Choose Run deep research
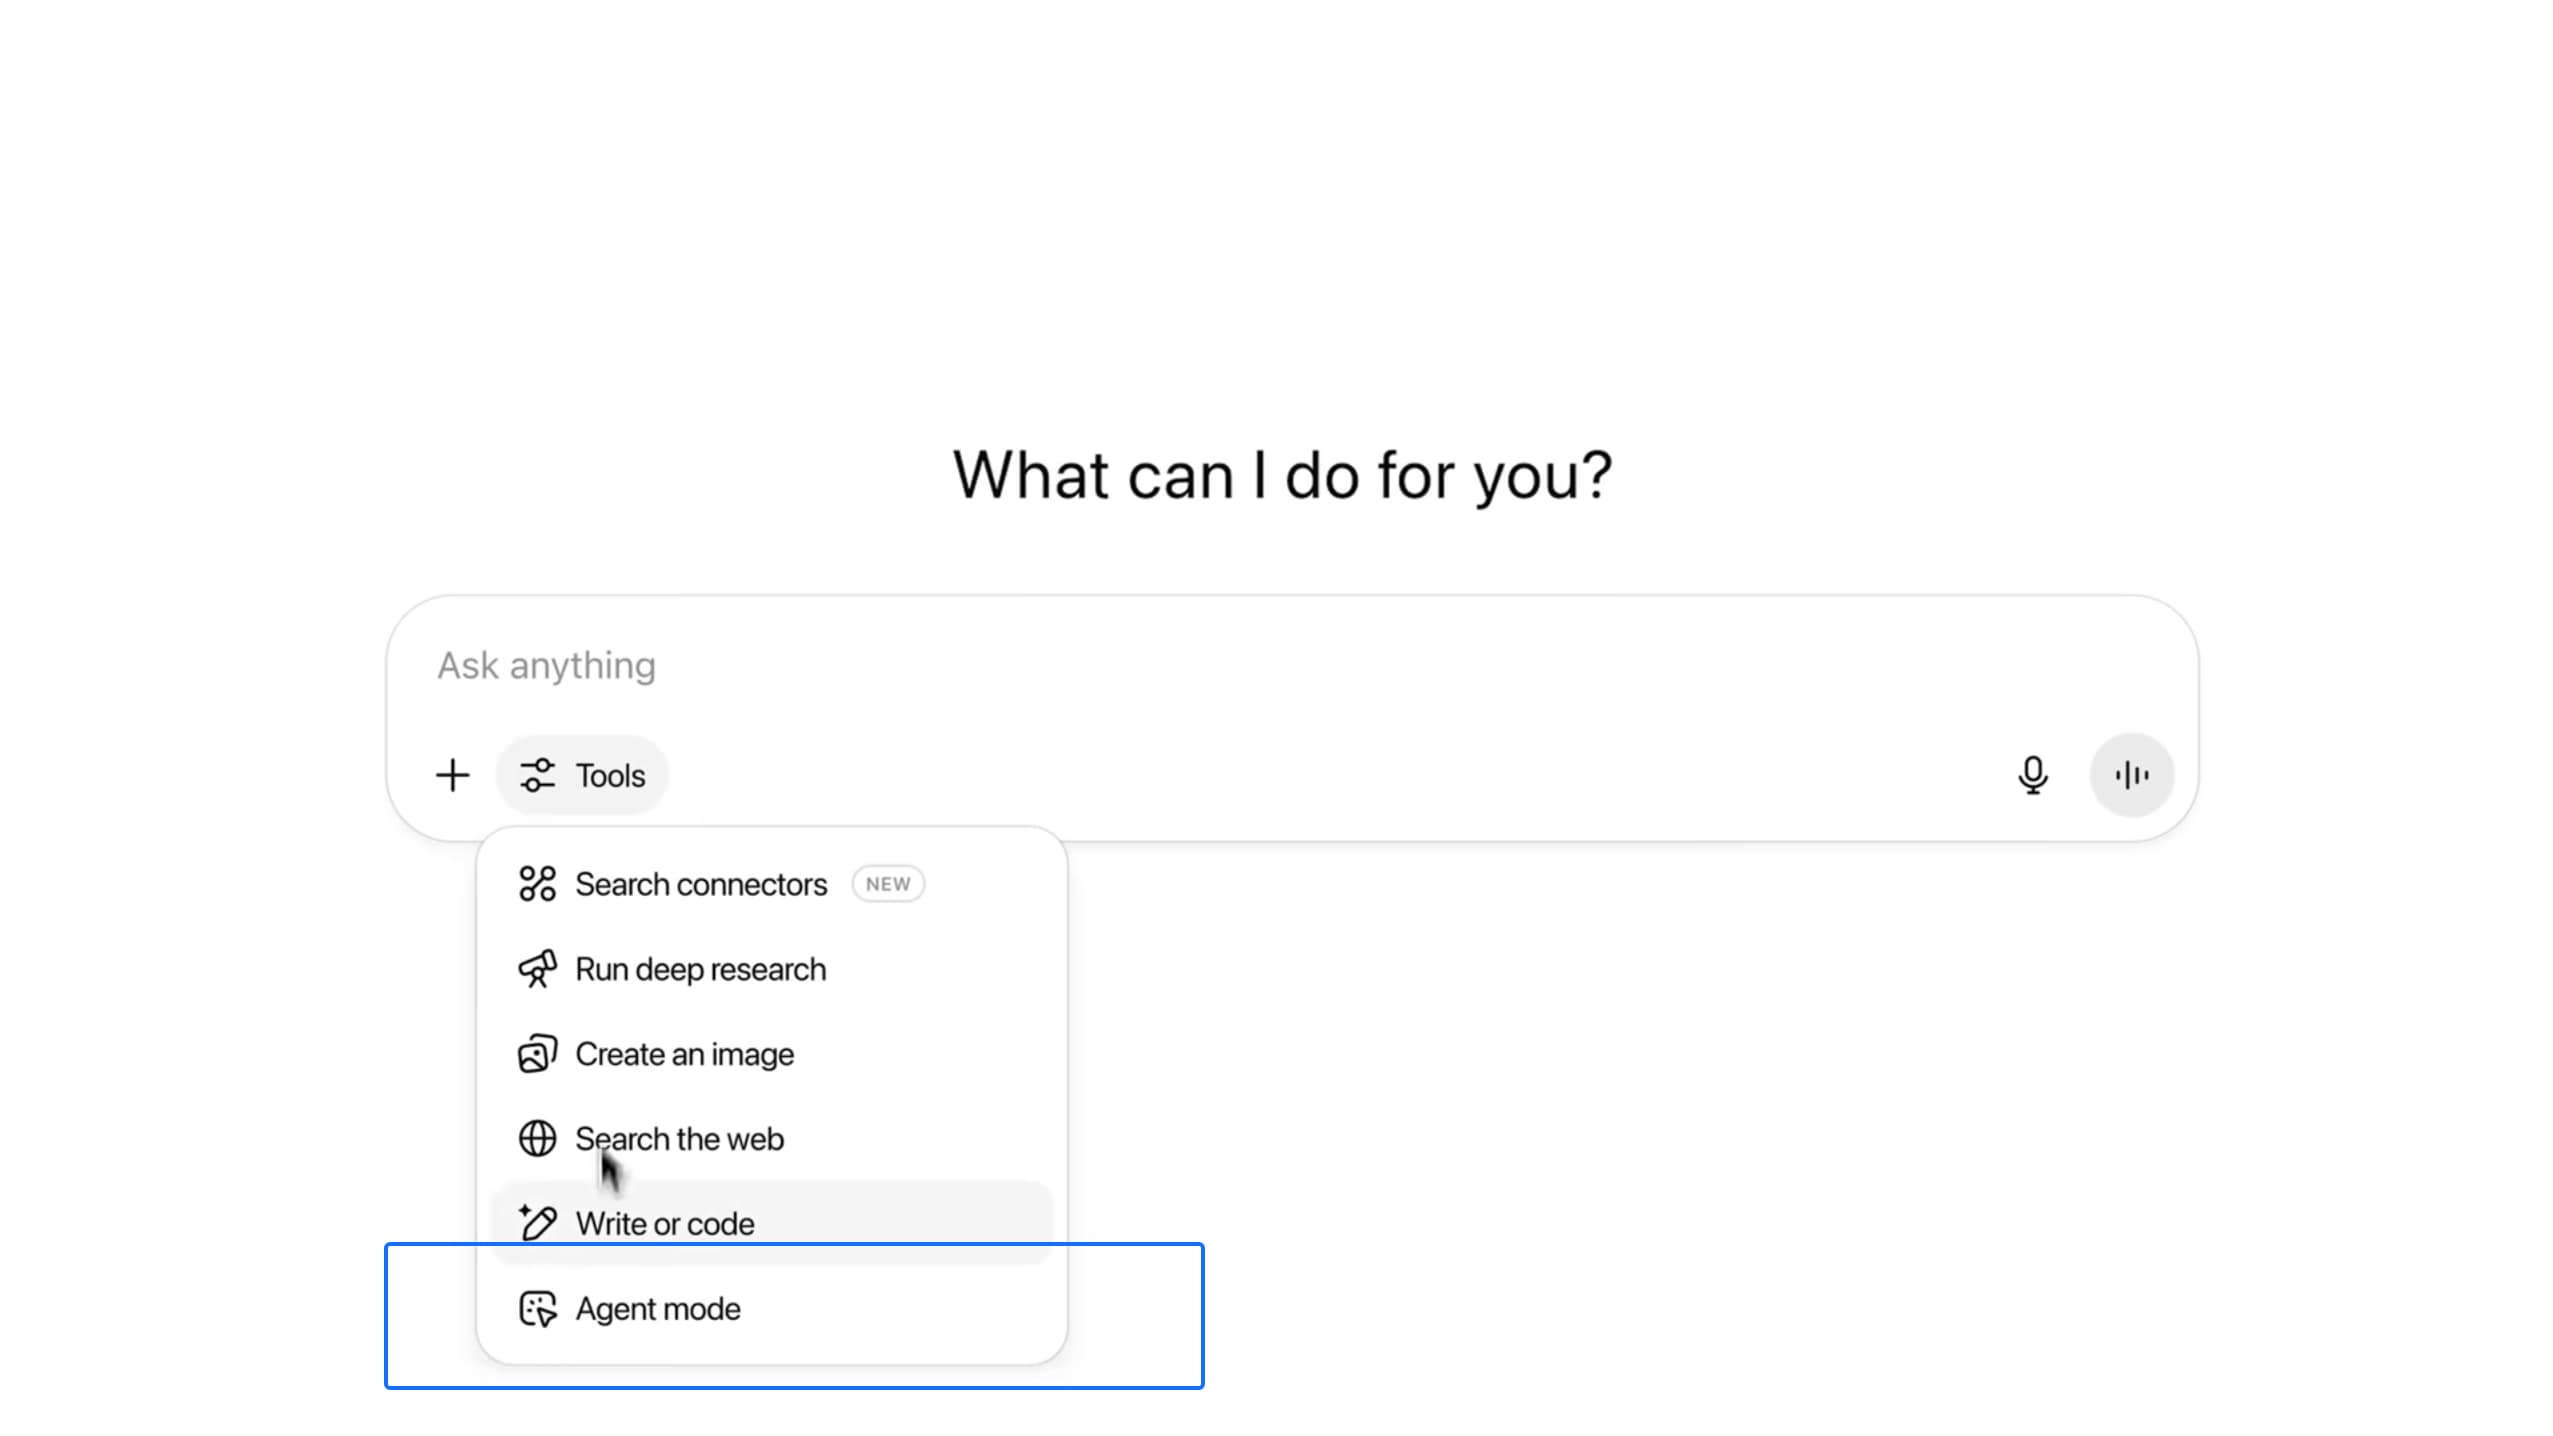 click(771, 969)
